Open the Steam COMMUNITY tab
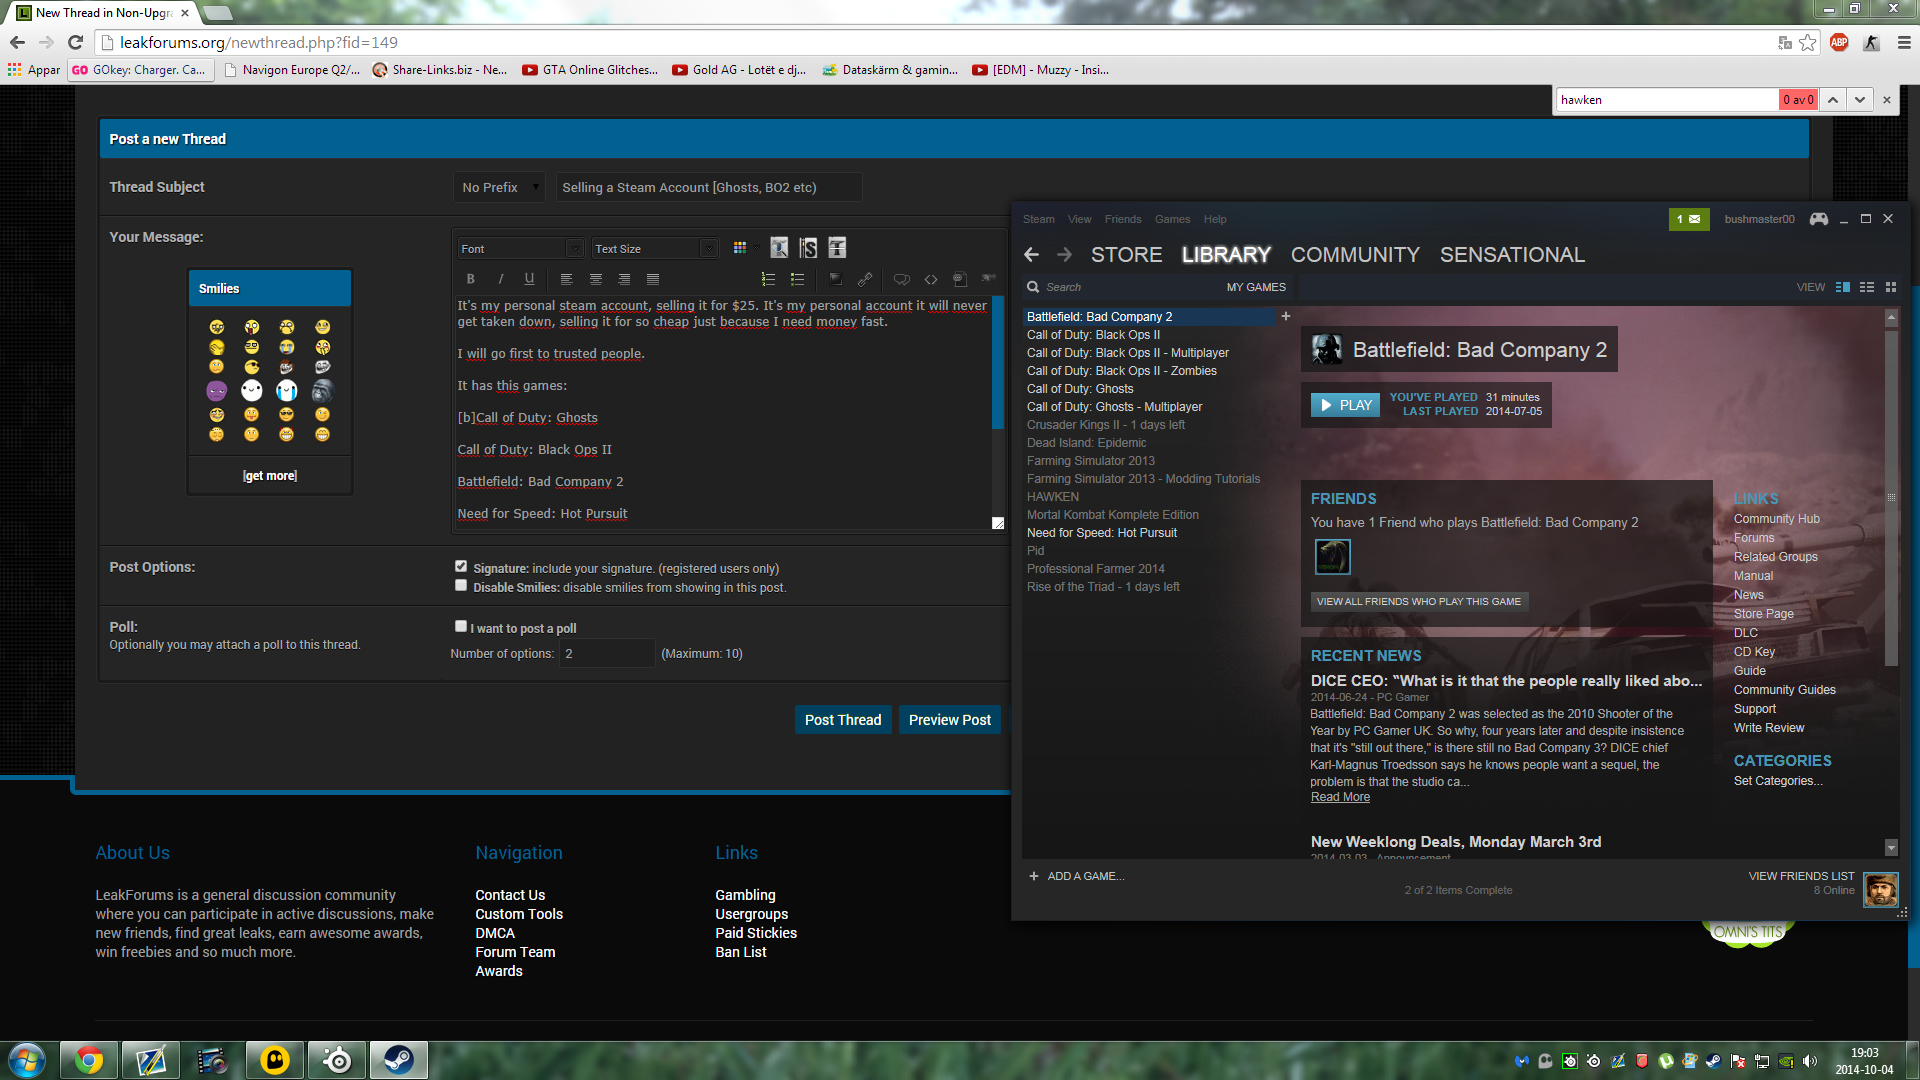The width and height of the screenshot is (1920, 1080). click(x=1354, y=255)
